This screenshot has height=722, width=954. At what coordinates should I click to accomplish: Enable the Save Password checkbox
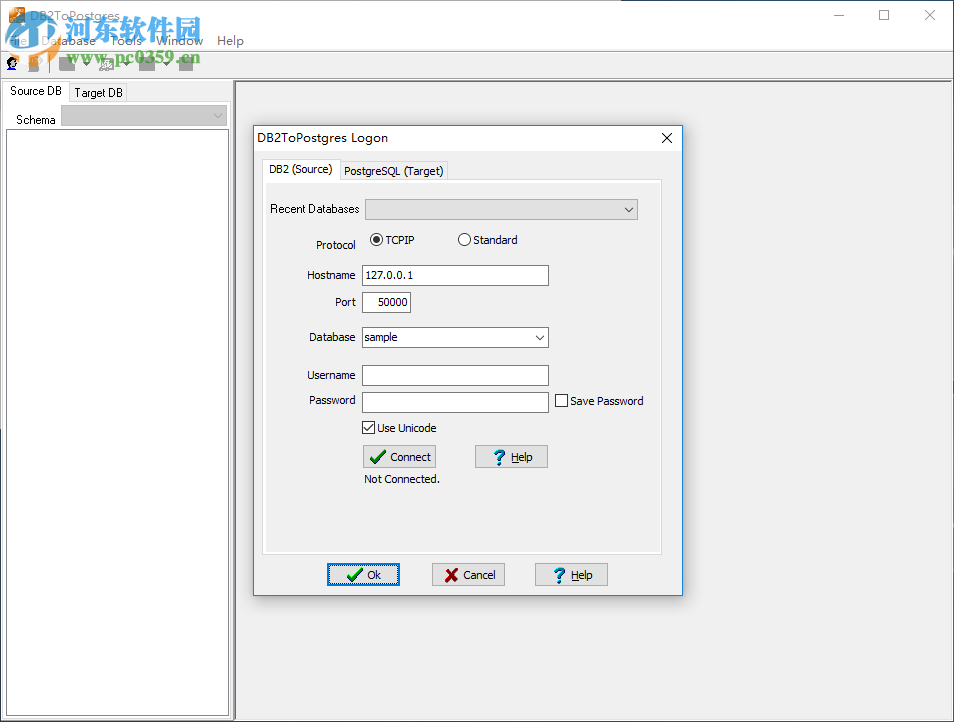[561, 400]
